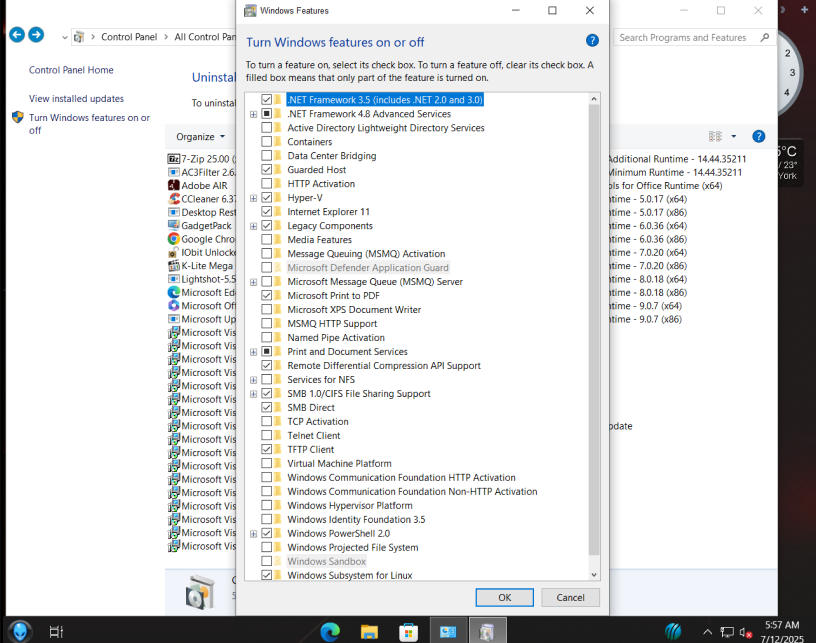Select the CCleaner icon in program list
The image size is (816, 643).
click(174, 199)
